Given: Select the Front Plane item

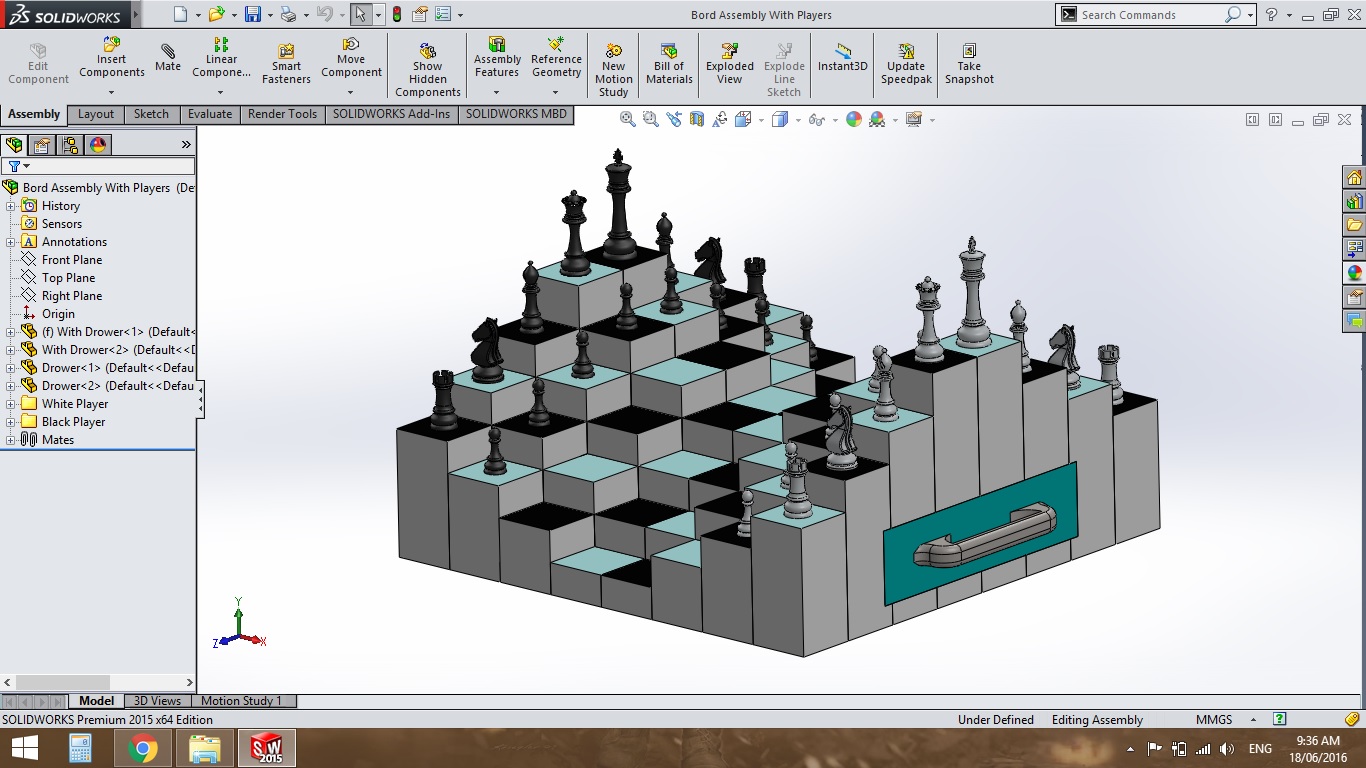Looking at the screenshot, I should point(72,260).
